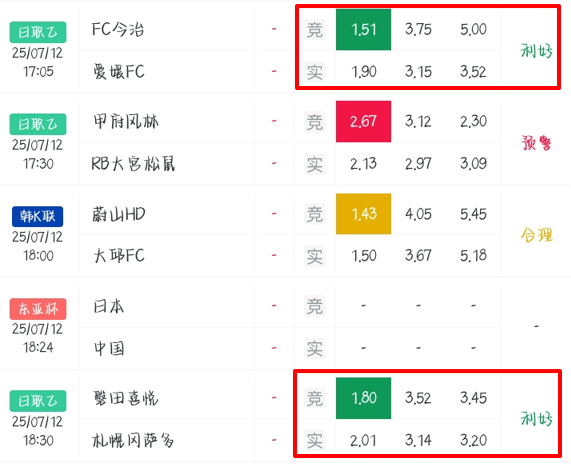Open the 日本 team link
This screenshot has height=467, width=571.
(x=109, y=306)
